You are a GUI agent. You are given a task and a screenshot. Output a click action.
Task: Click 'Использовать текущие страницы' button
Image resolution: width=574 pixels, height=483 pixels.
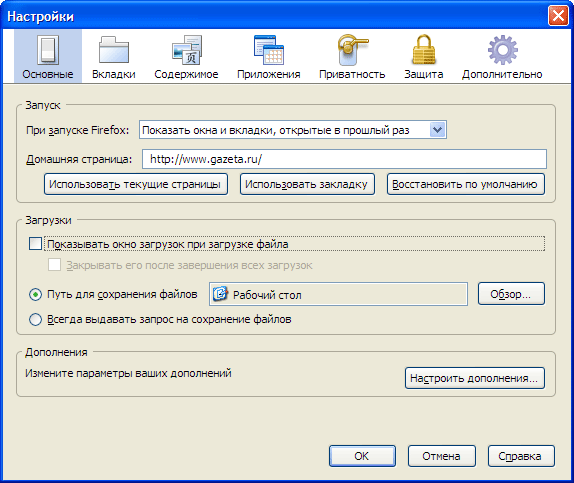click(136, 184)
